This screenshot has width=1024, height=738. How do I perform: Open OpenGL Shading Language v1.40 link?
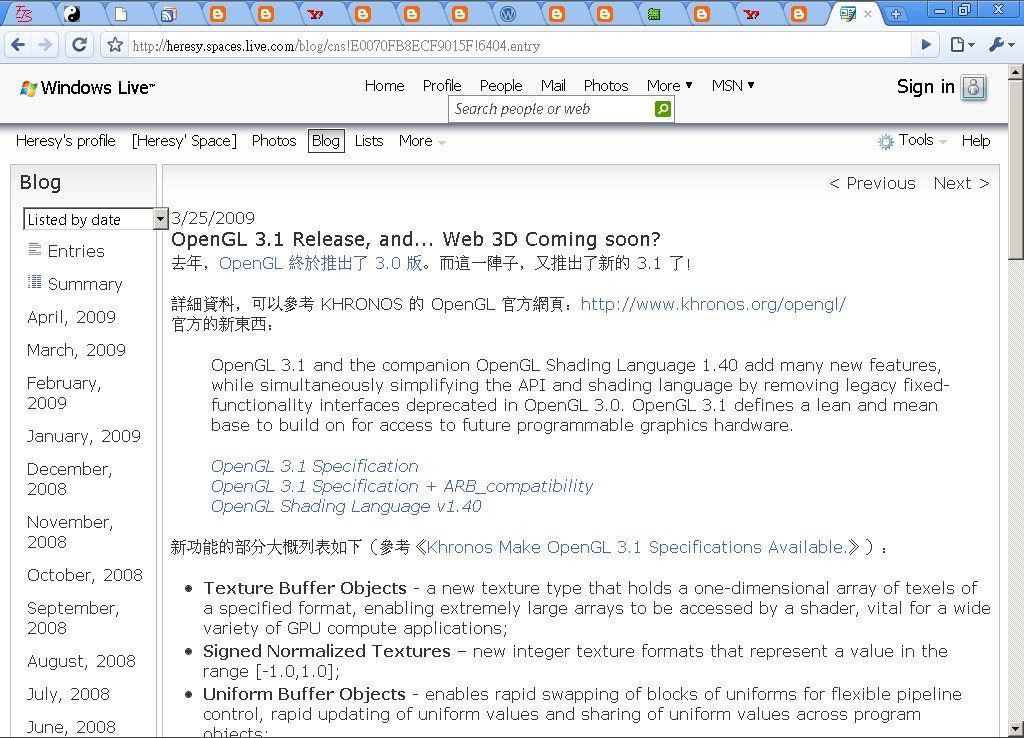click(346, 507)
